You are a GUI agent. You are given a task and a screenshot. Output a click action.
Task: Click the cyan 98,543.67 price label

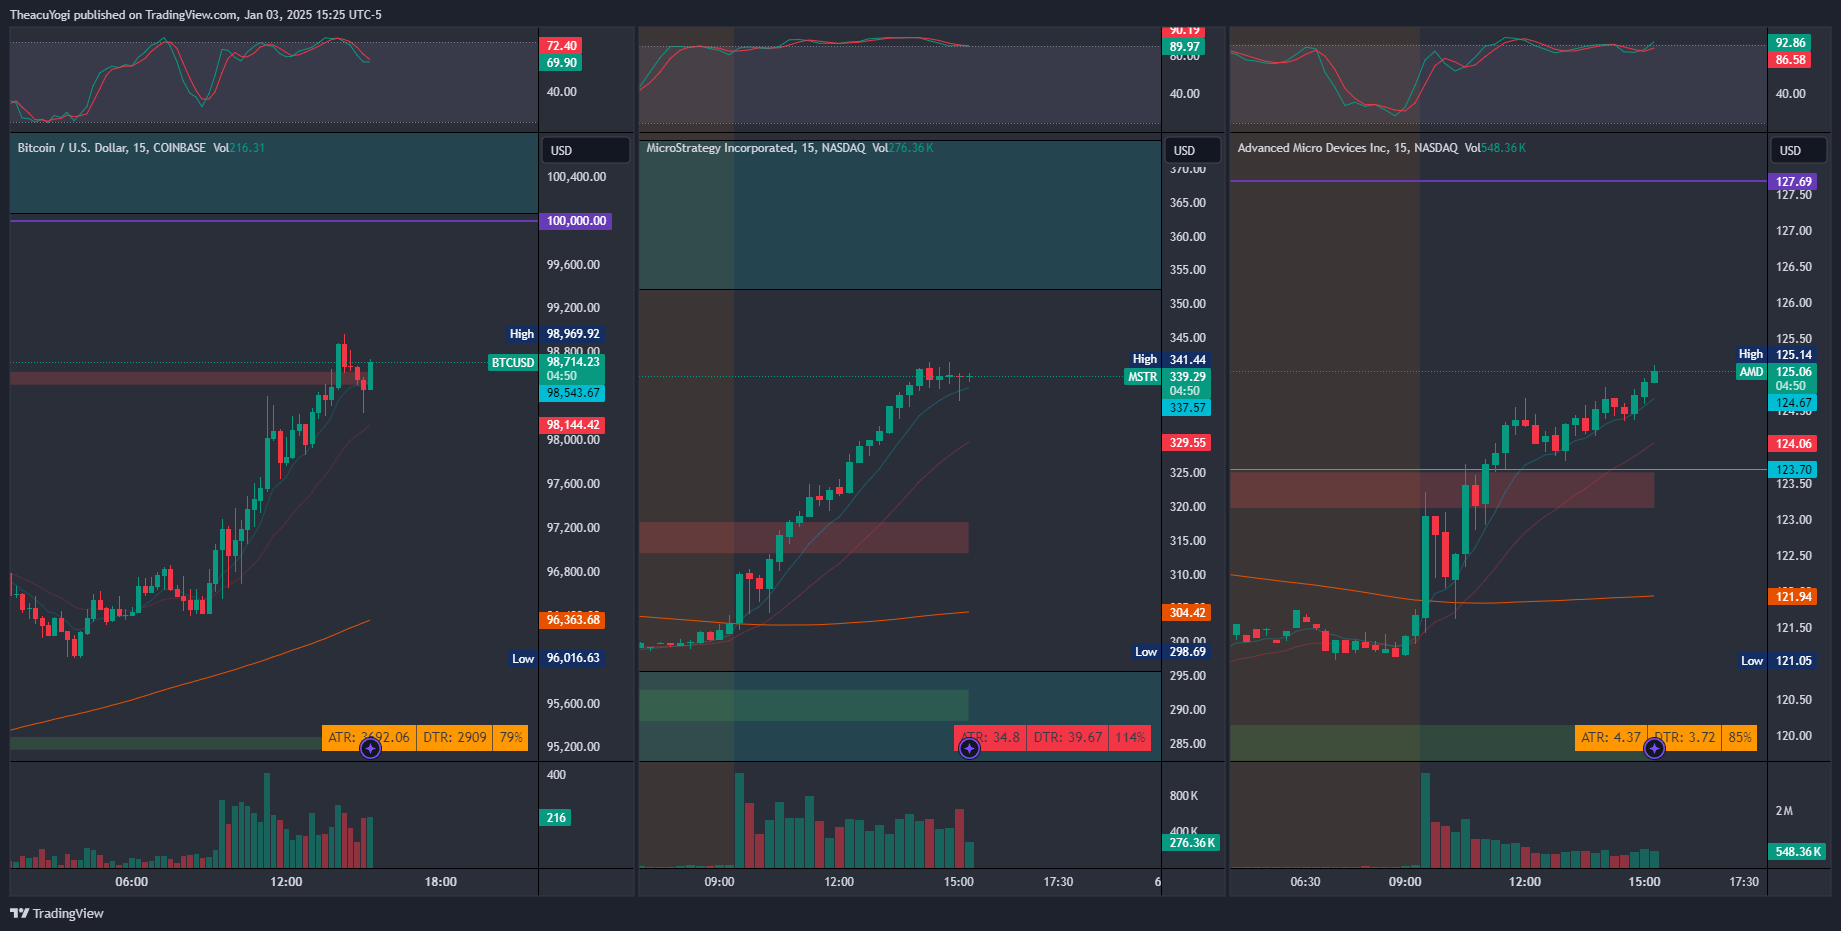point(573,393)
